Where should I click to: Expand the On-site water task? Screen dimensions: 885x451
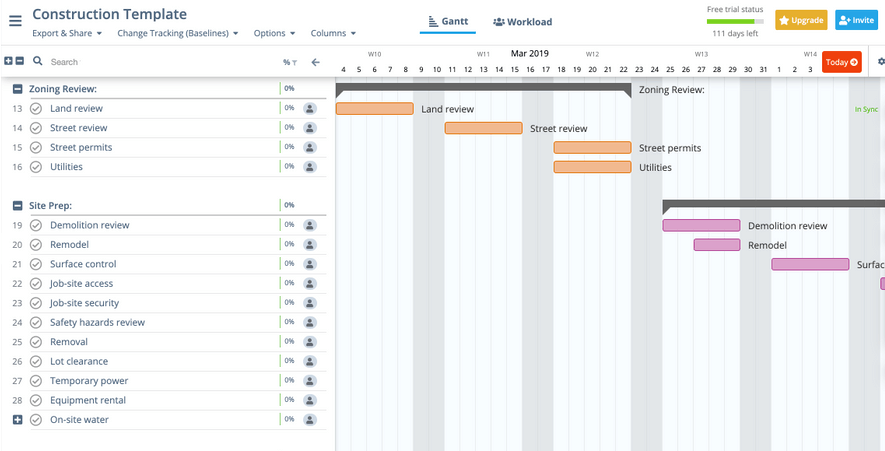17,420
